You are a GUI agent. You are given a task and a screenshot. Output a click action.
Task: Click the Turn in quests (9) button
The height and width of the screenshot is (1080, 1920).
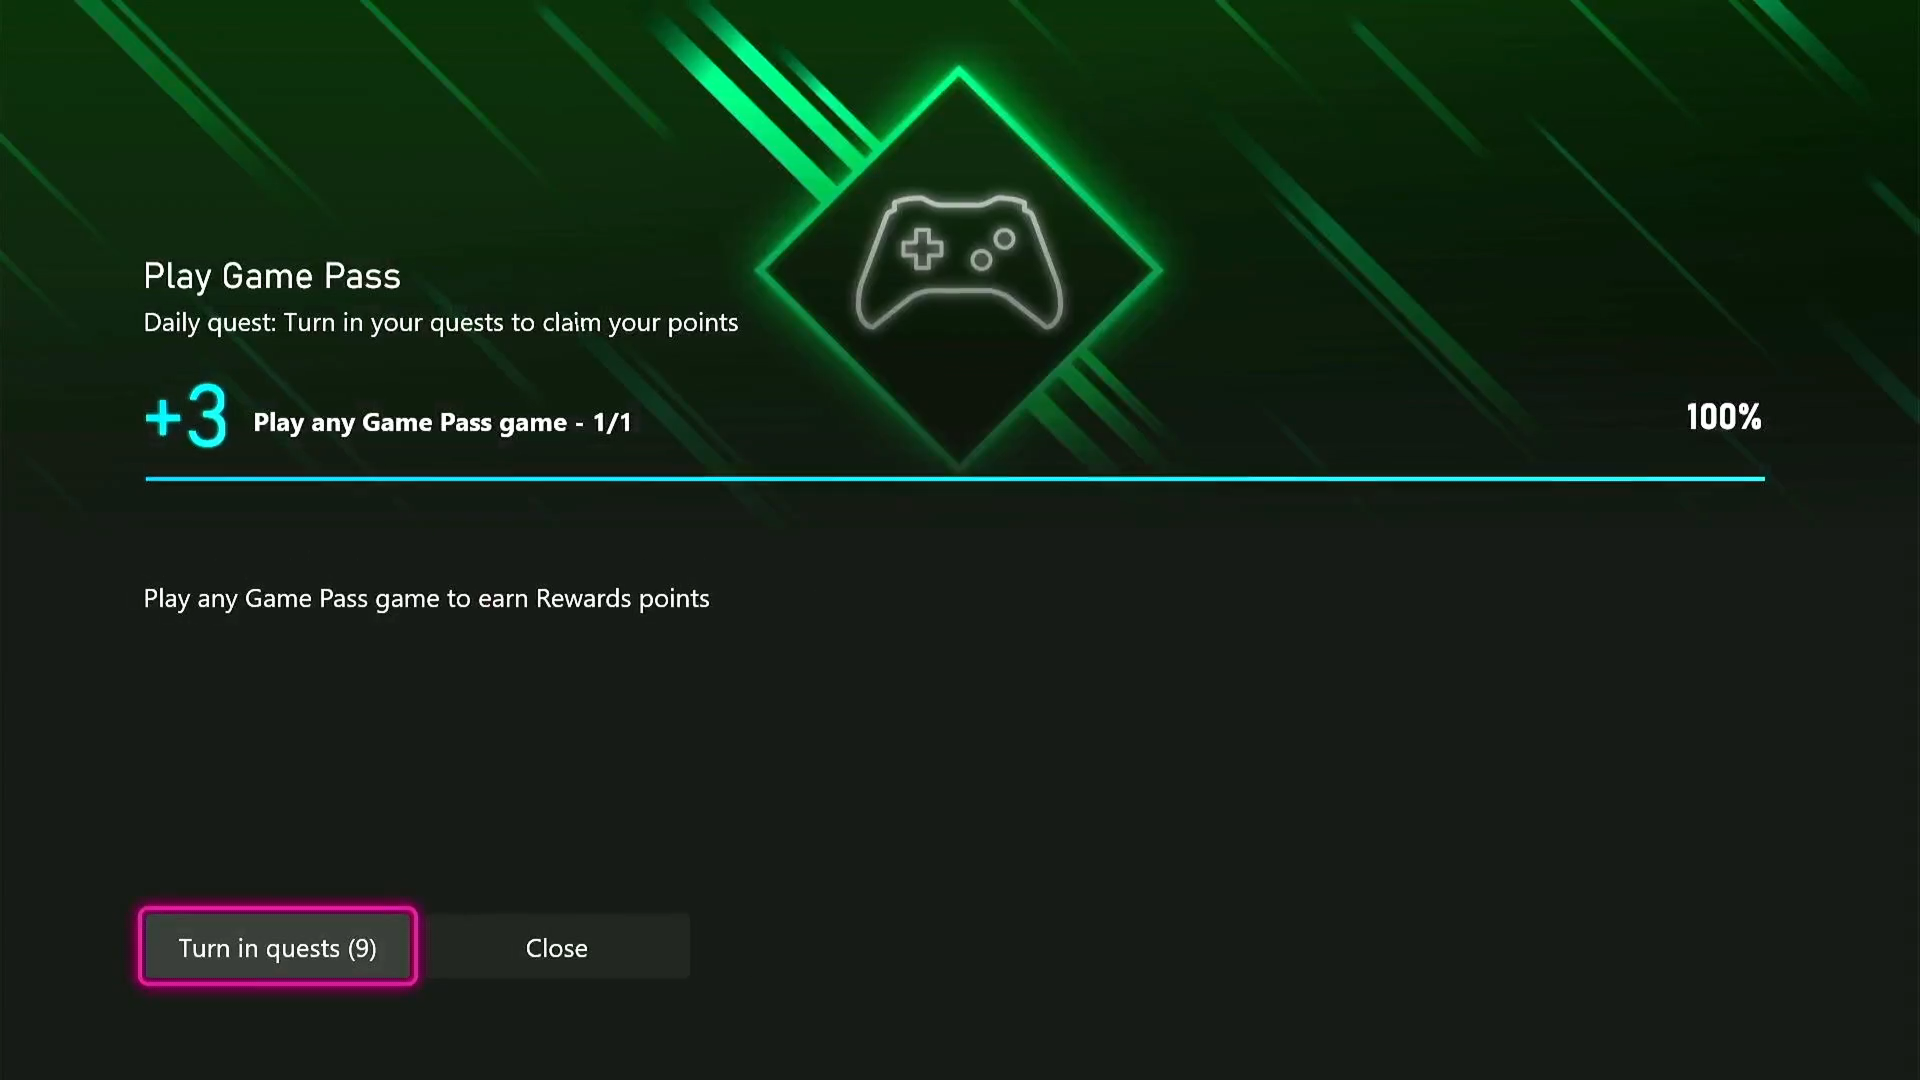(x=277, y=946)
